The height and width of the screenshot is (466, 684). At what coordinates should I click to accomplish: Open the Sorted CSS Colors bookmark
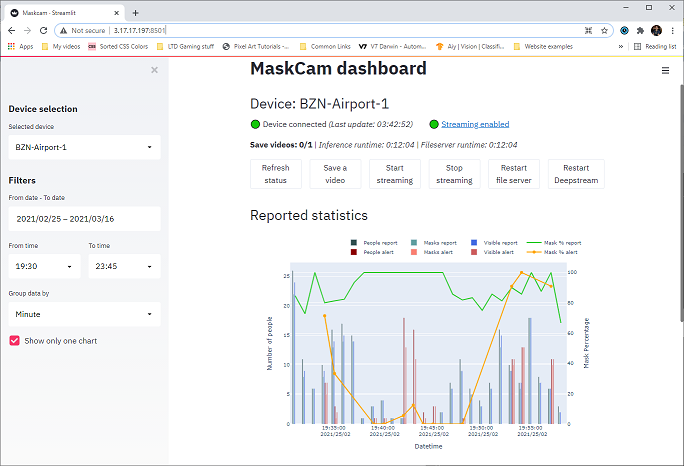click(x=123, y=46)
